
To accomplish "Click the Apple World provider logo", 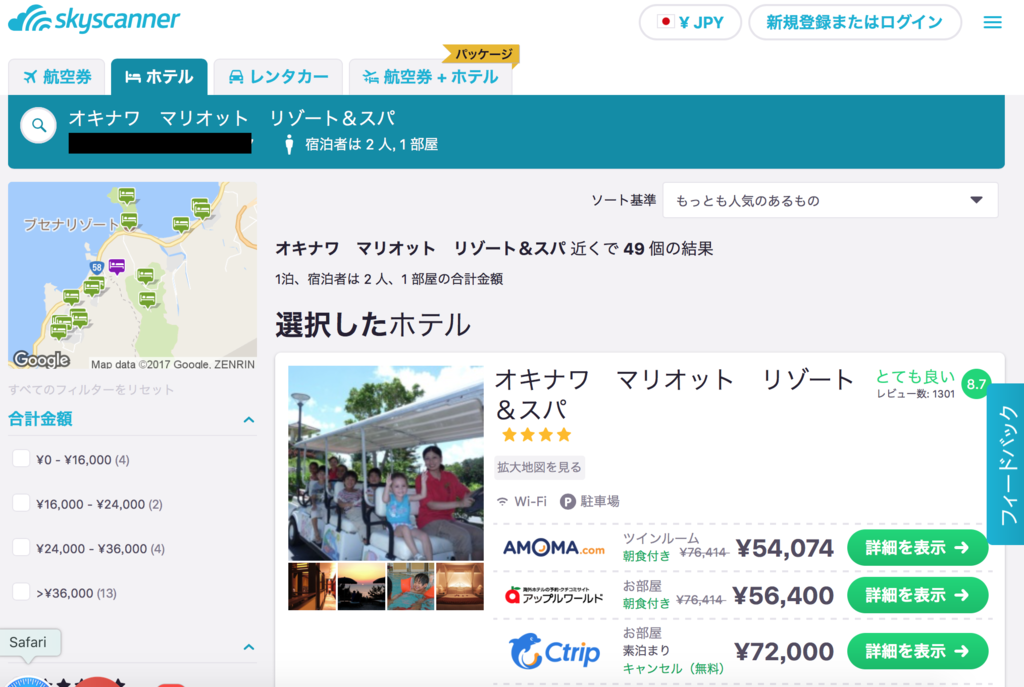I will coord(554,595).
